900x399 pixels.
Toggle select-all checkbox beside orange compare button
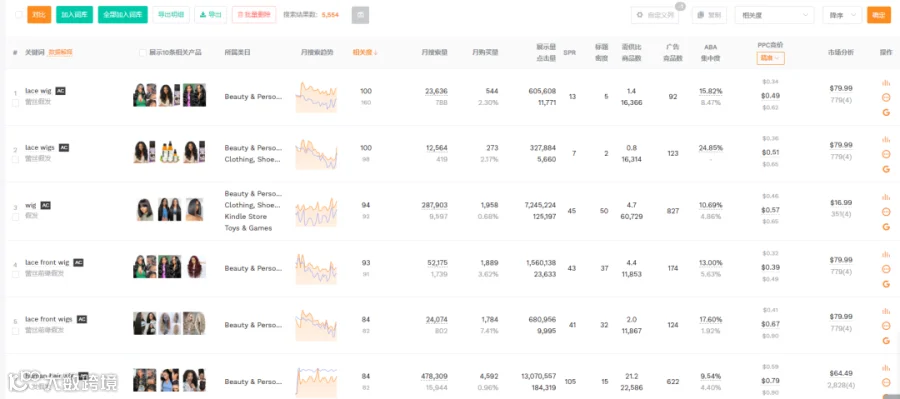(19, 15)
